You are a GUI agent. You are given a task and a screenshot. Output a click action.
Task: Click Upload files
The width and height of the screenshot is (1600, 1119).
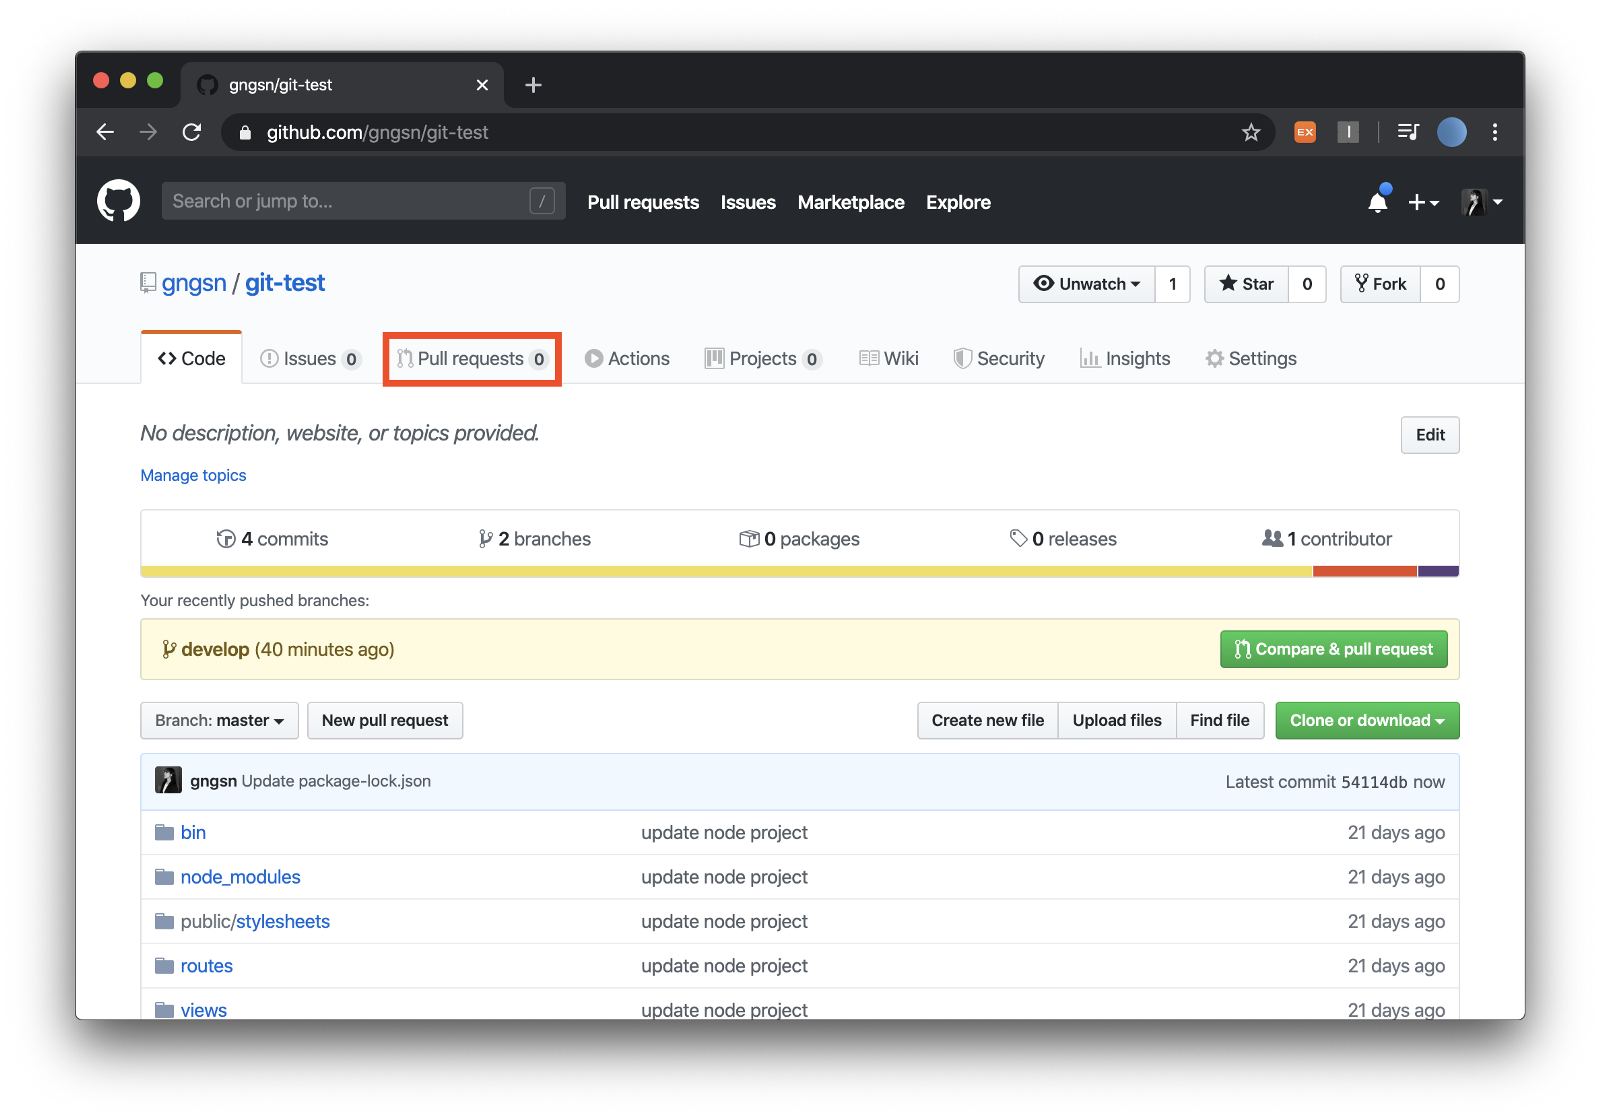1117,720
